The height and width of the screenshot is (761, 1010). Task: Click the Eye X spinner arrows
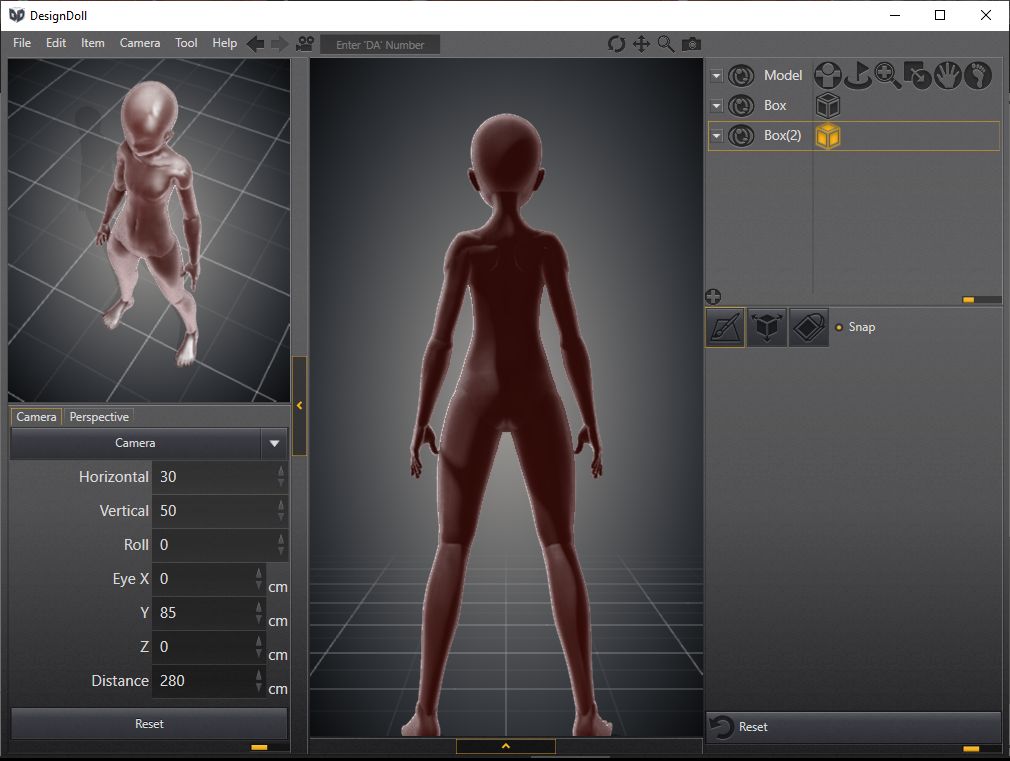pos(259,579)
